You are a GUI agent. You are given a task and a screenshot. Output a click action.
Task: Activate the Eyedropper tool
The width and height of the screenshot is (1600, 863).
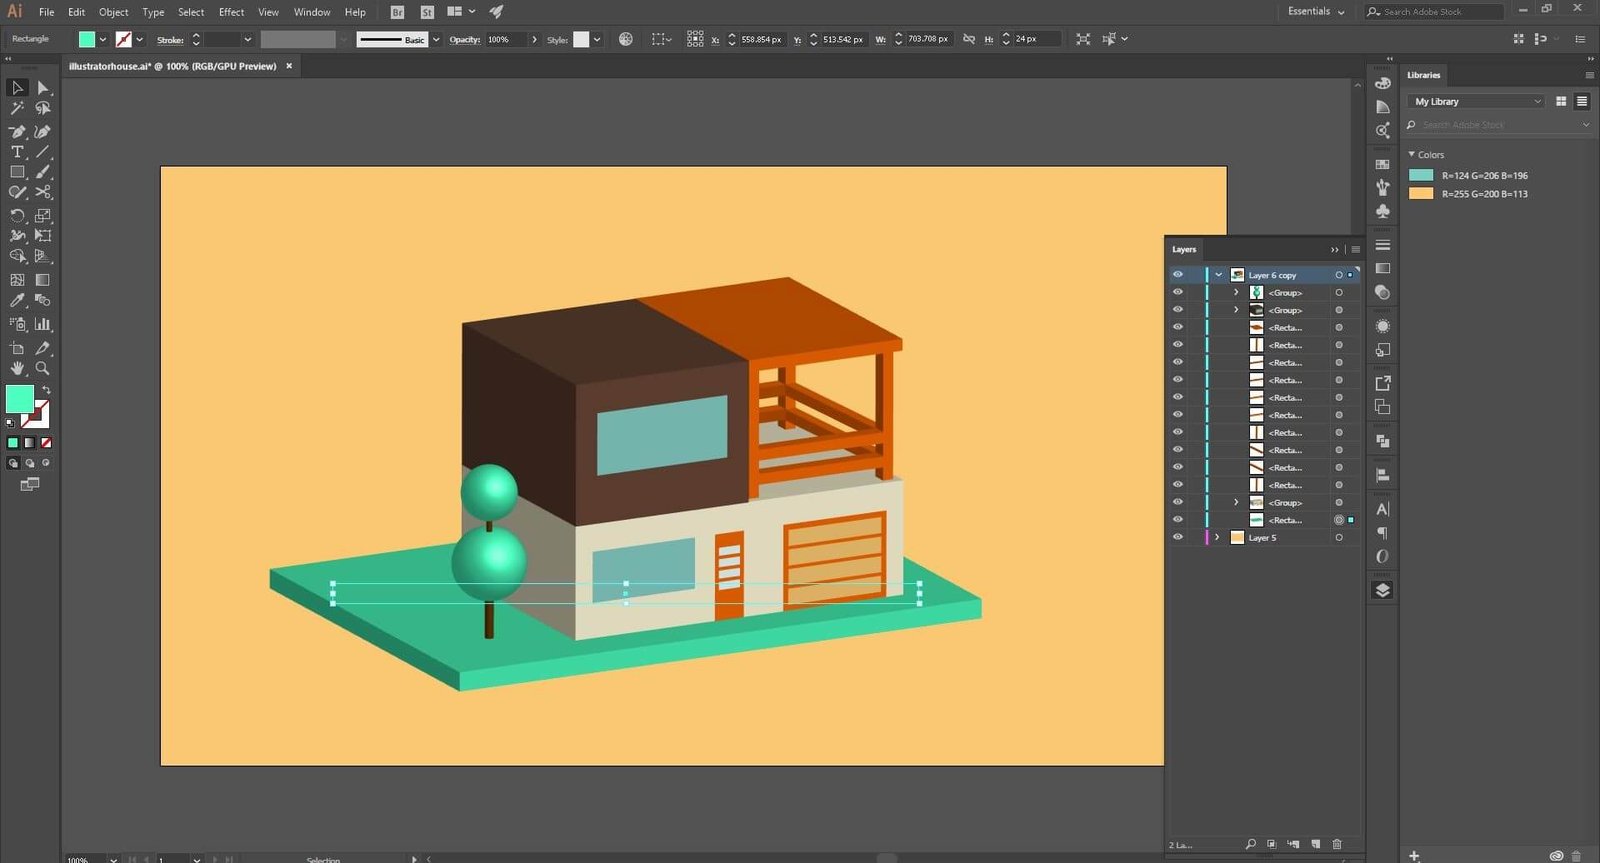pyautogui.click(x=17, y=300)
